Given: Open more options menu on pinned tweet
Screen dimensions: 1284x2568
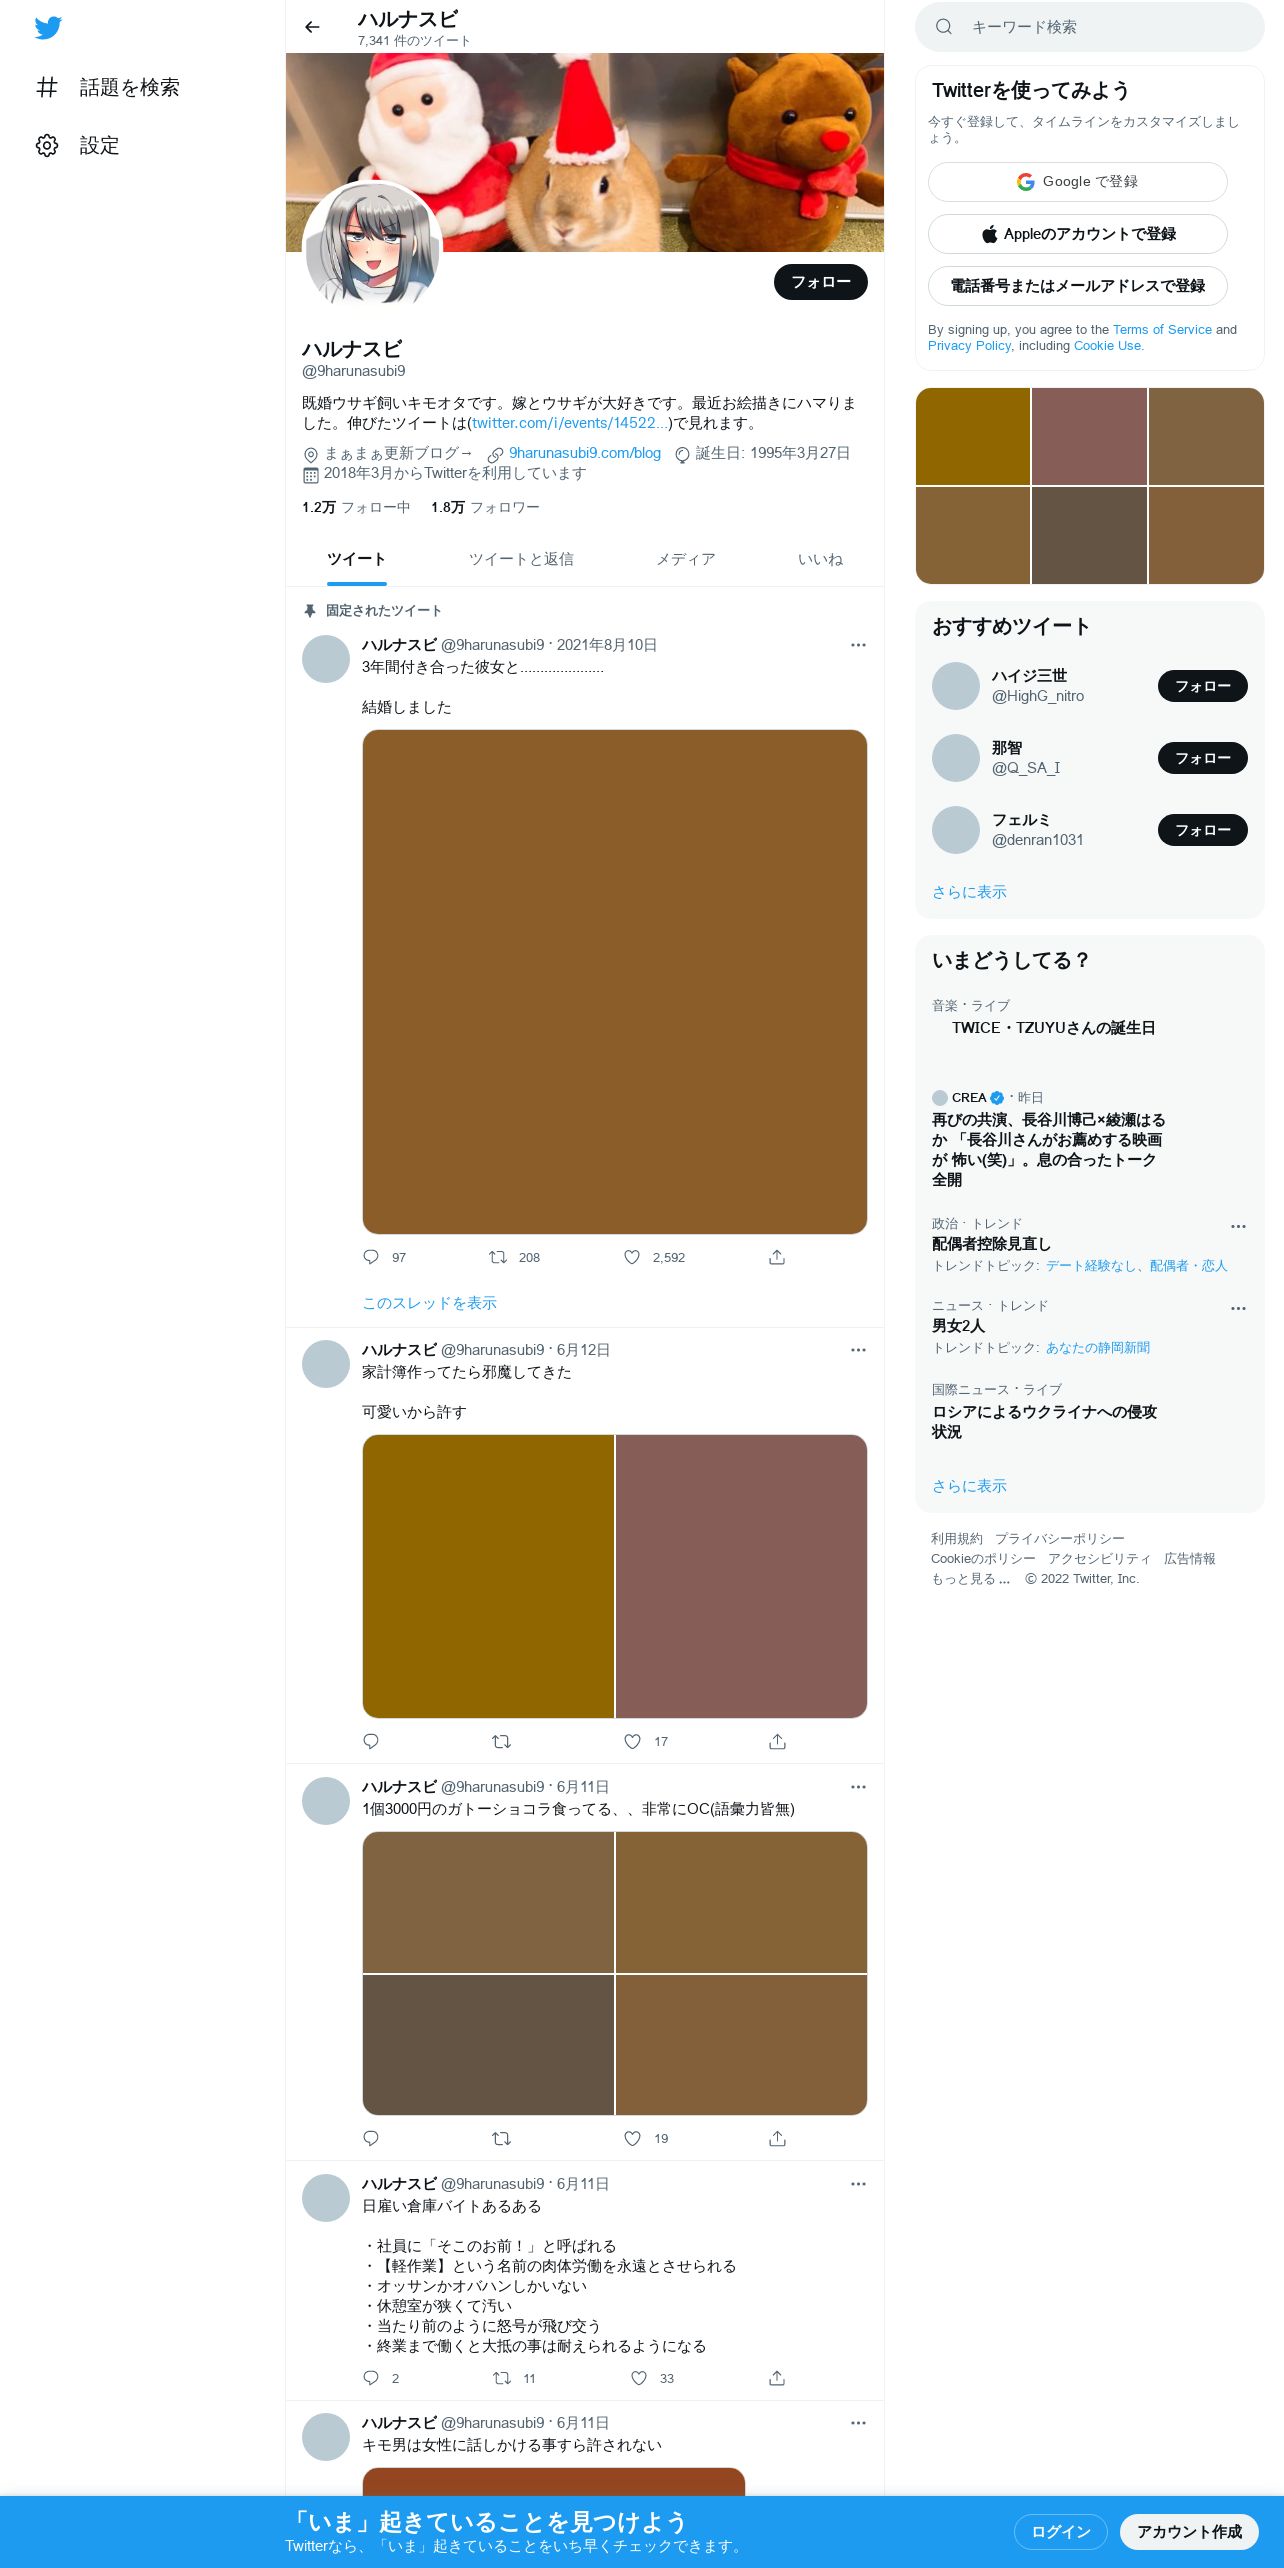Looking at the screenshot, I should (858, 645).
